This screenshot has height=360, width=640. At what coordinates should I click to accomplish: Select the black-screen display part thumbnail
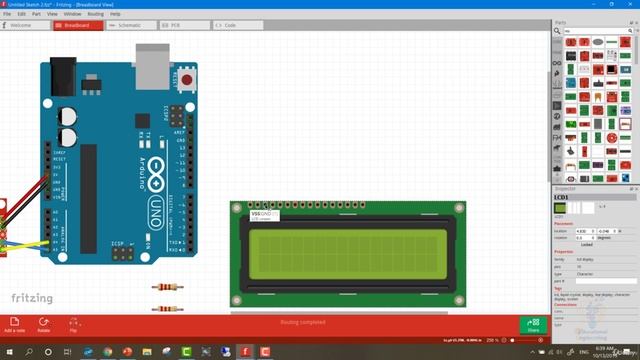(611, 69)
